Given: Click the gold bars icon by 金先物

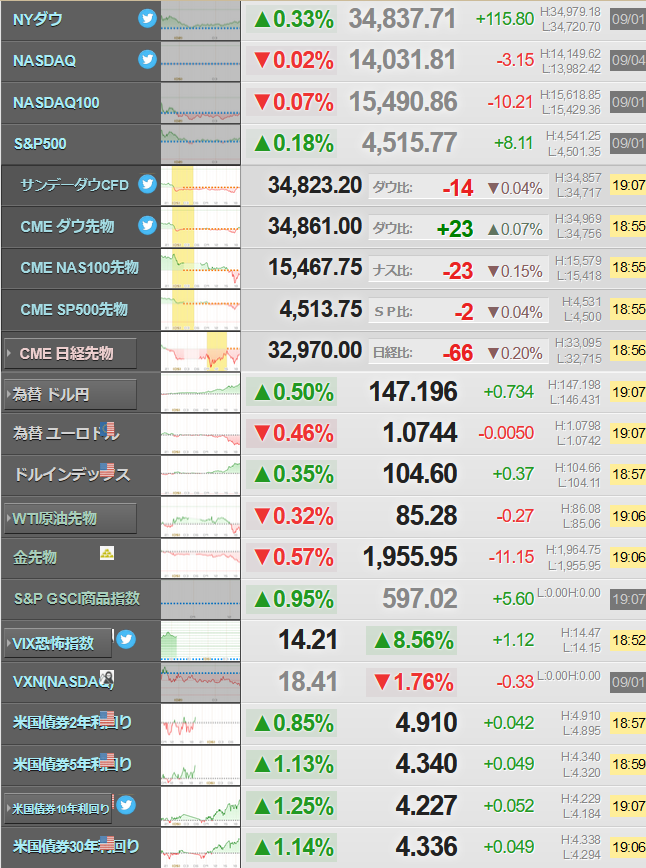Looking at the screenshot, I should pyautogui.click(x=107, y=552).
